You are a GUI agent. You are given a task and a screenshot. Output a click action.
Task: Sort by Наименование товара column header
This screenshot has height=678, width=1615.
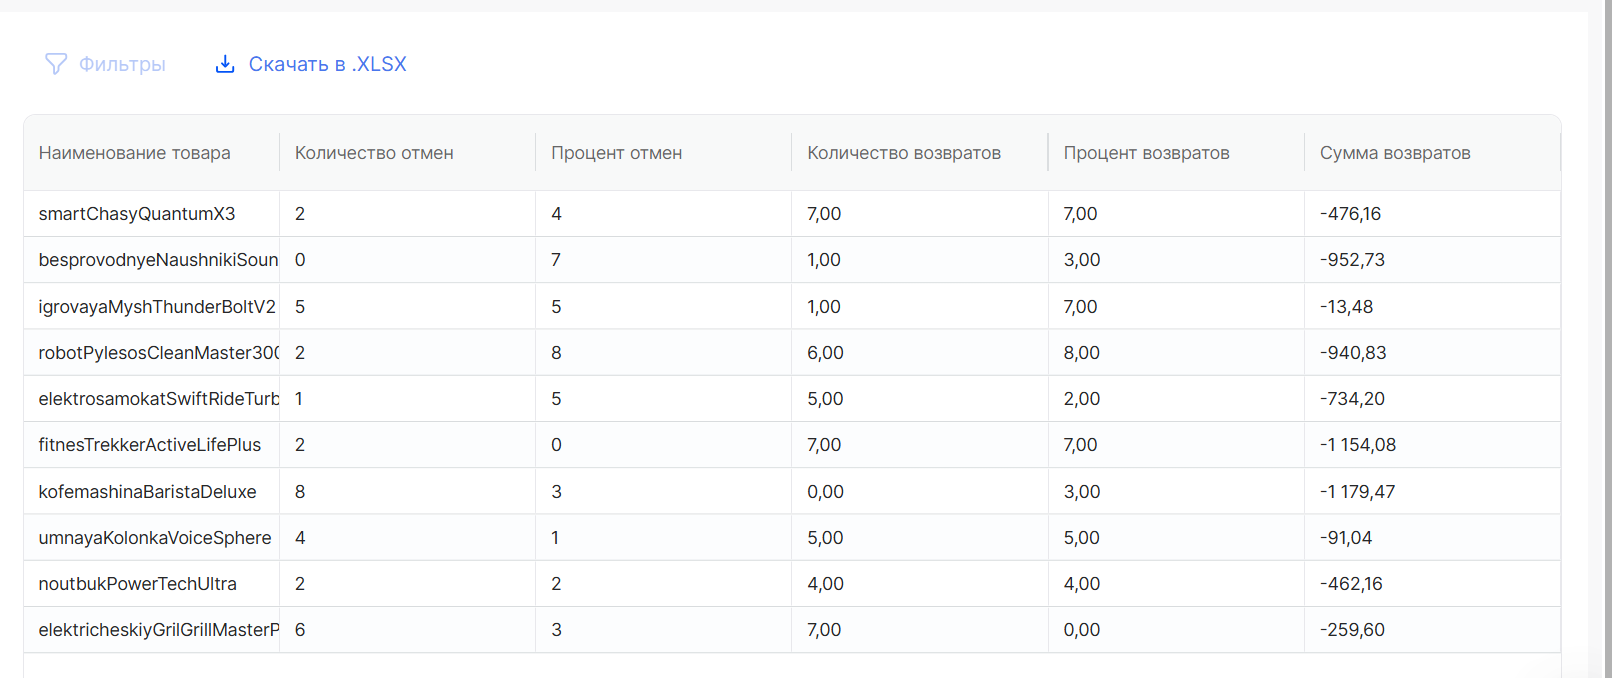134,153
